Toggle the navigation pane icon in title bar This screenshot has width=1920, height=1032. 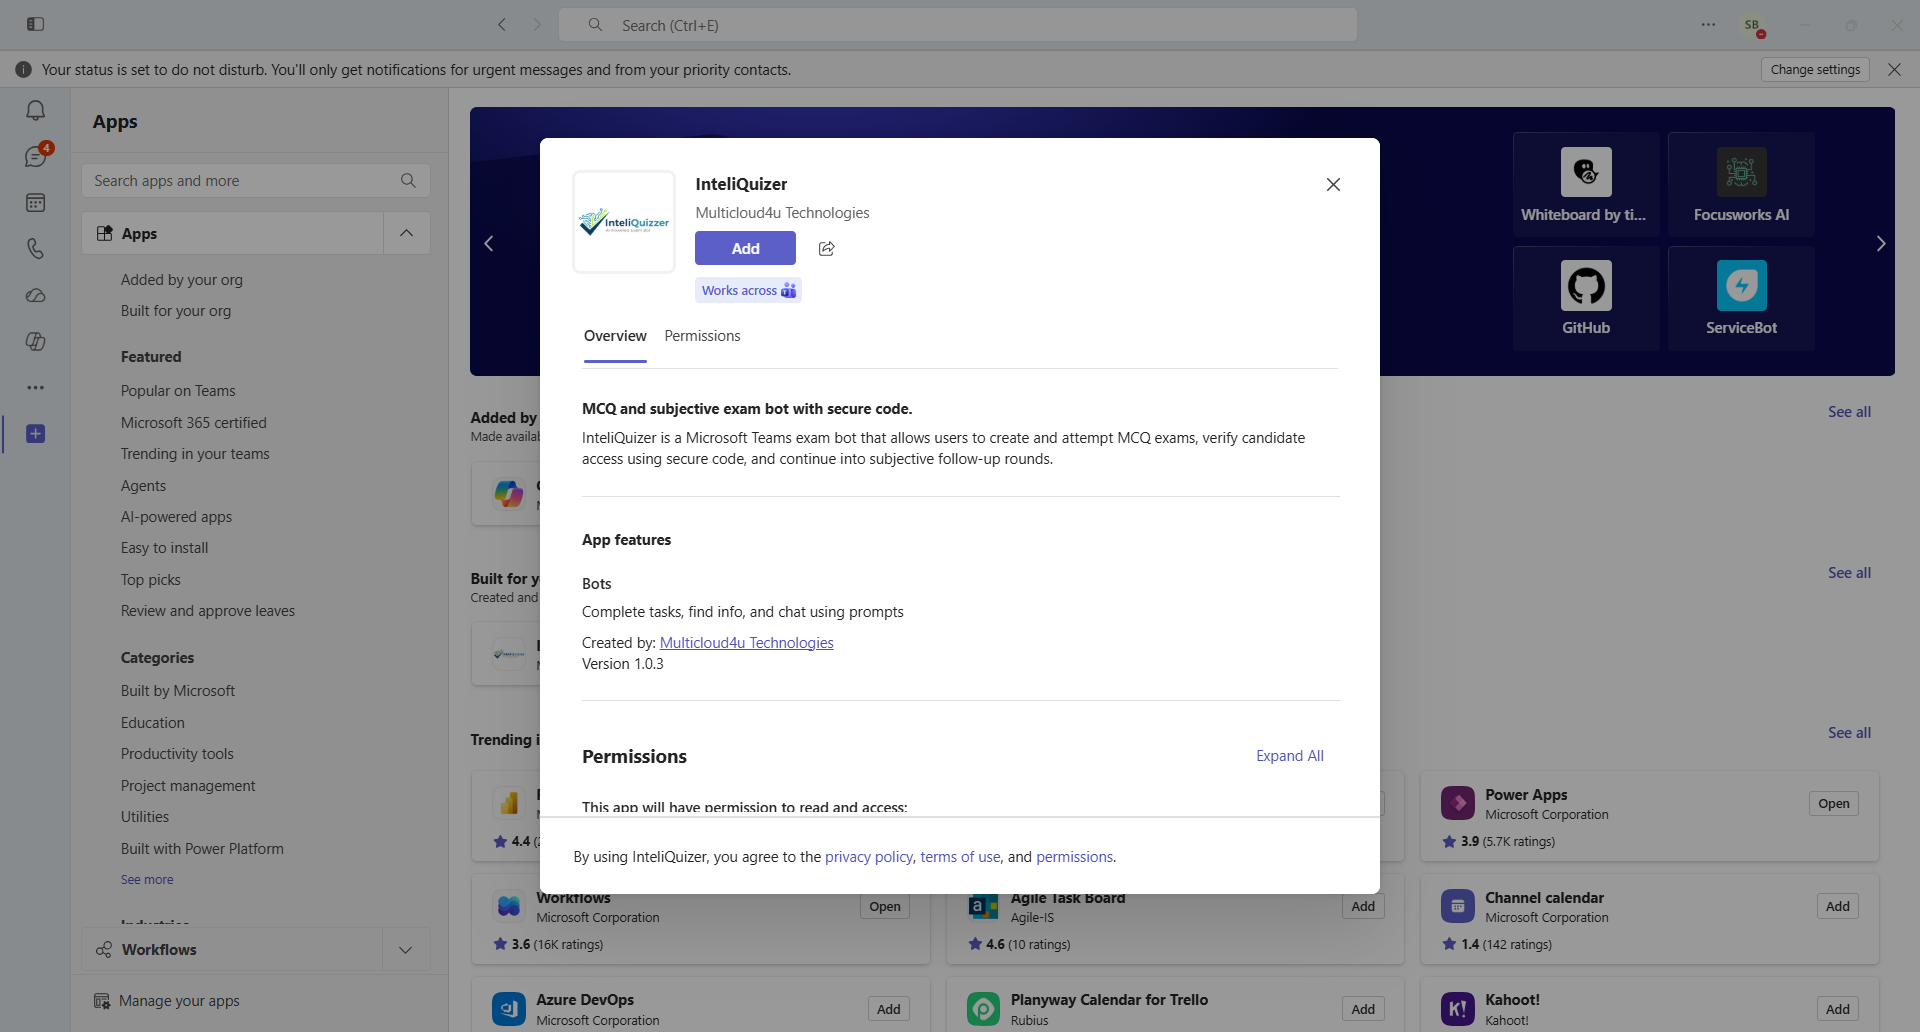click(36, 24)
